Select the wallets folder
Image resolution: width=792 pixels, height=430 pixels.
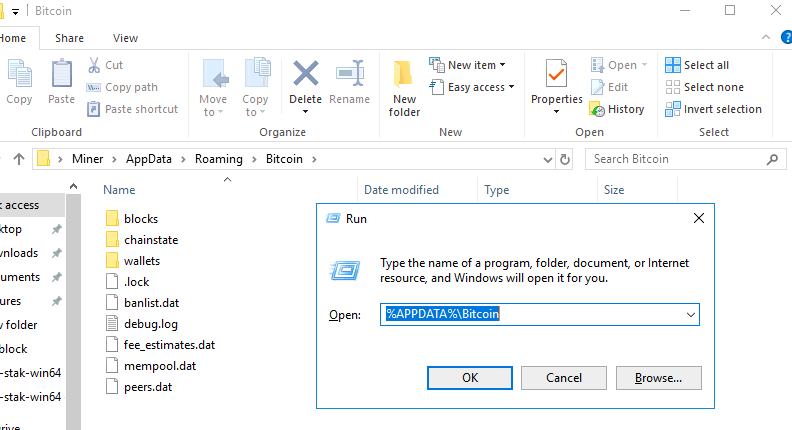(134, 261)
